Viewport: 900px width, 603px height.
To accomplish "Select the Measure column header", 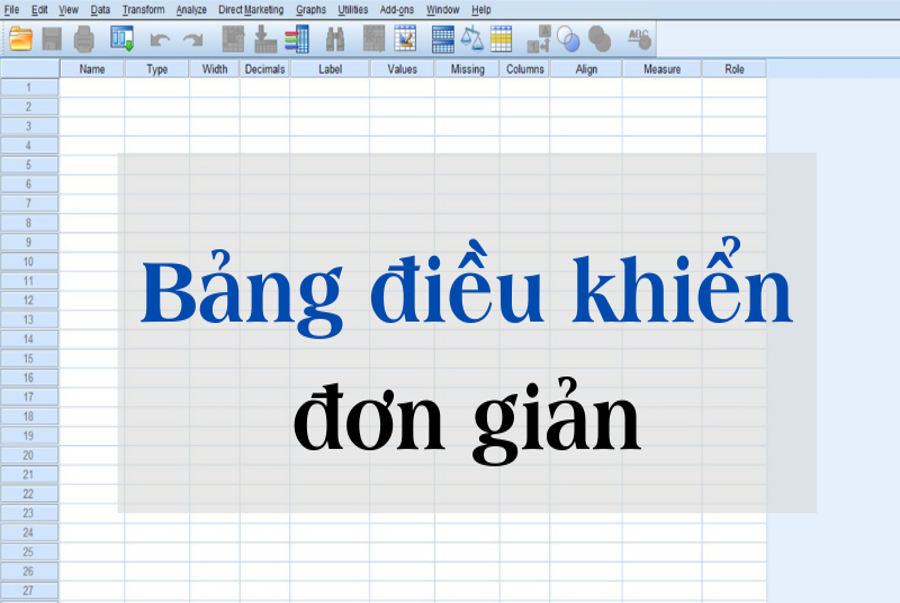I will [x=661, y=69].
